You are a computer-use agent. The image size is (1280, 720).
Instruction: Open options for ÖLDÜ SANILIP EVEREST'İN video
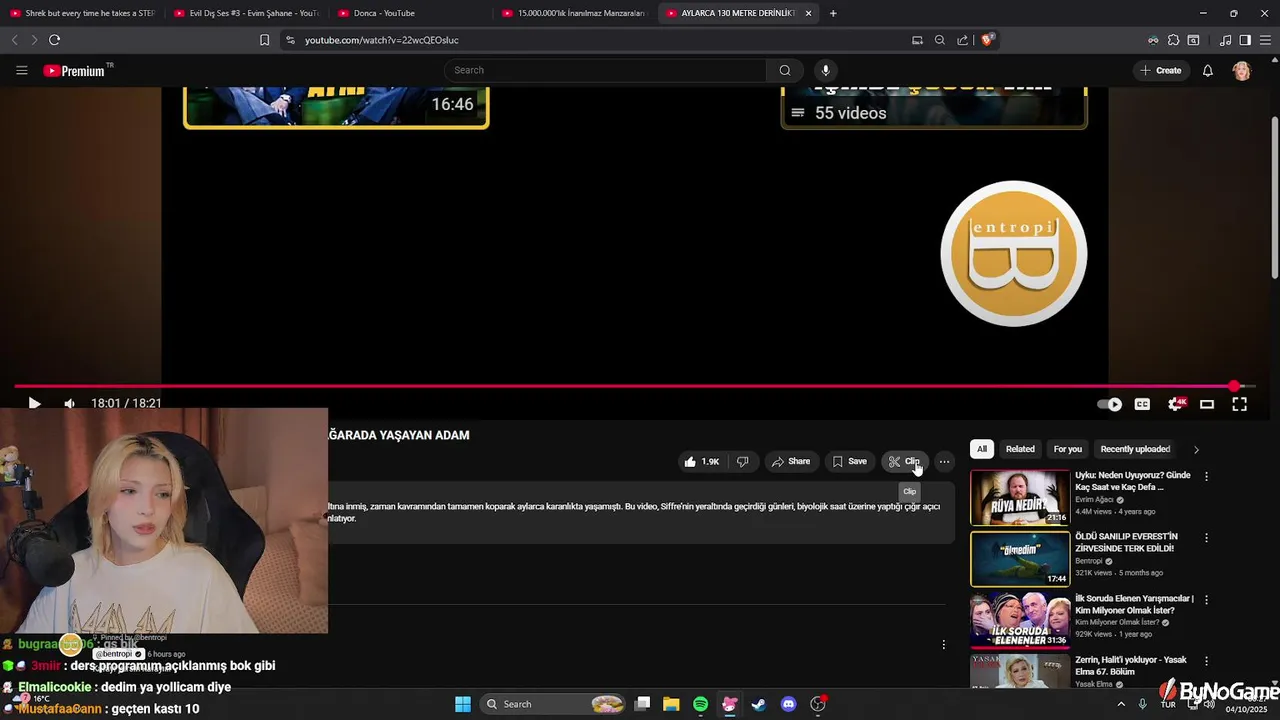(1207, 538)
